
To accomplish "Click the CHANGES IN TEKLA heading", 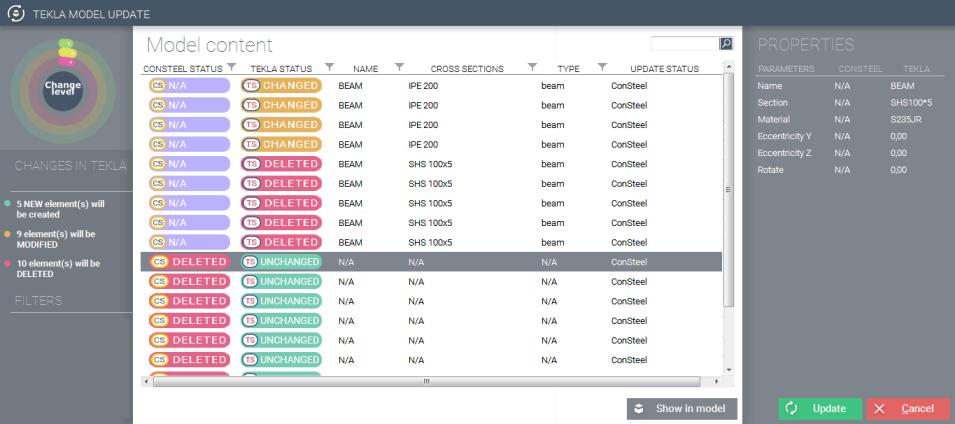I will tap(71, 166).
